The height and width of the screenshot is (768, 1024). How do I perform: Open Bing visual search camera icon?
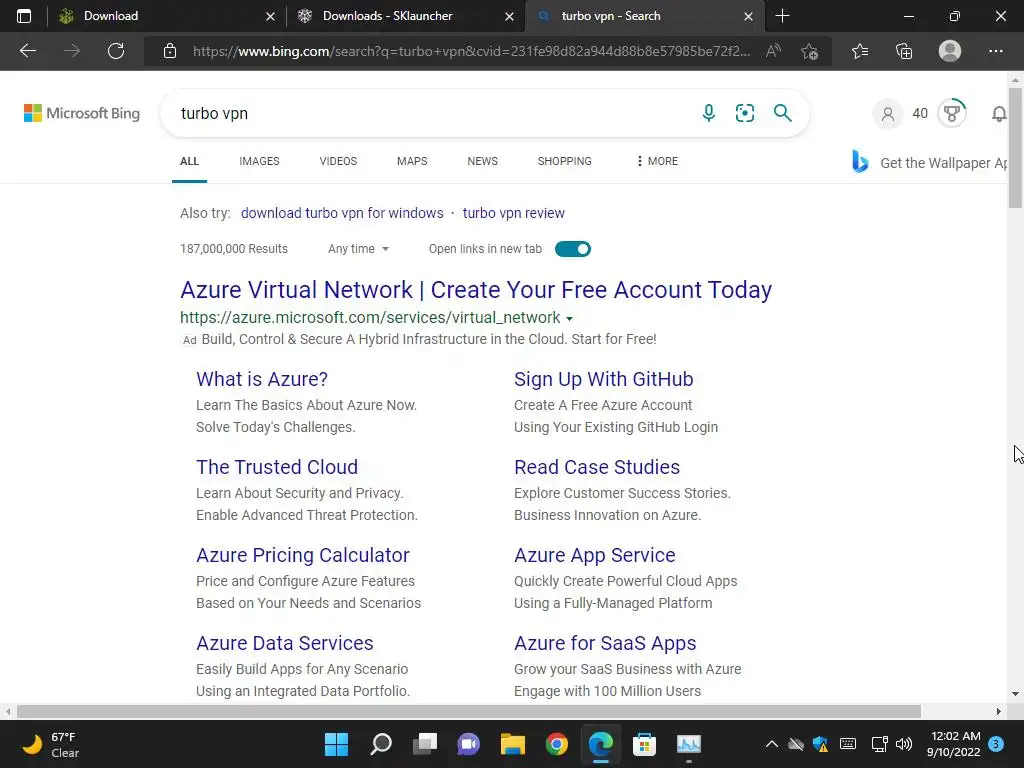click(x=744, y=113)
